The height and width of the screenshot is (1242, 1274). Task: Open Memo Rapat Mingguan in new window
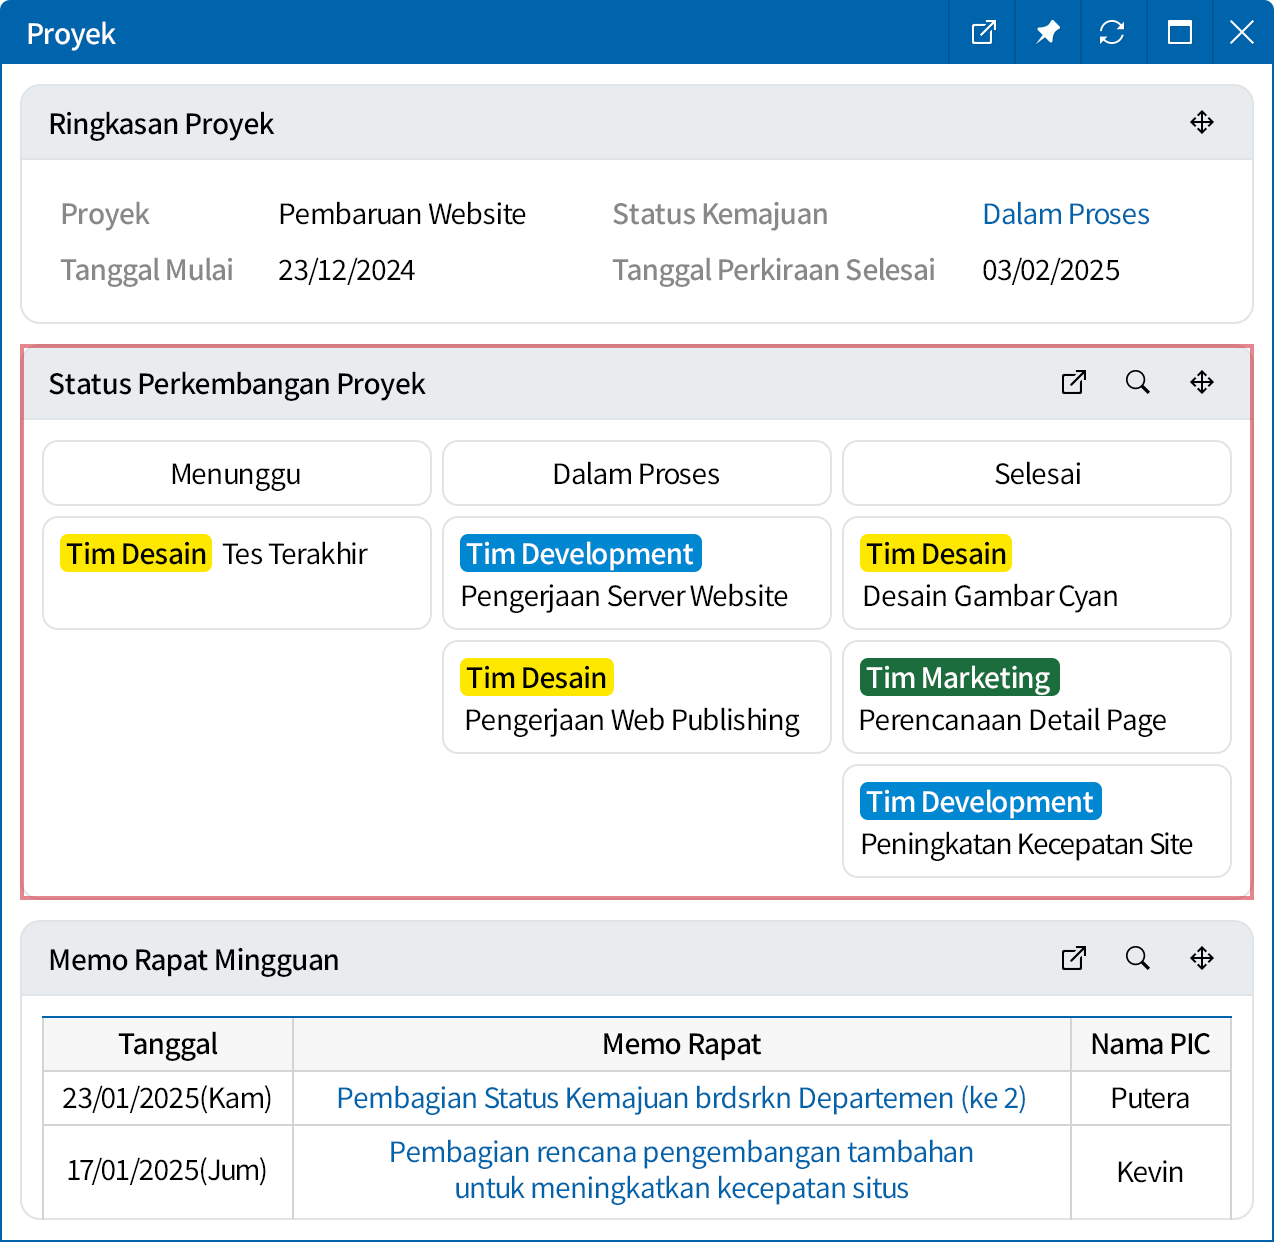(x=1073, y=958)
